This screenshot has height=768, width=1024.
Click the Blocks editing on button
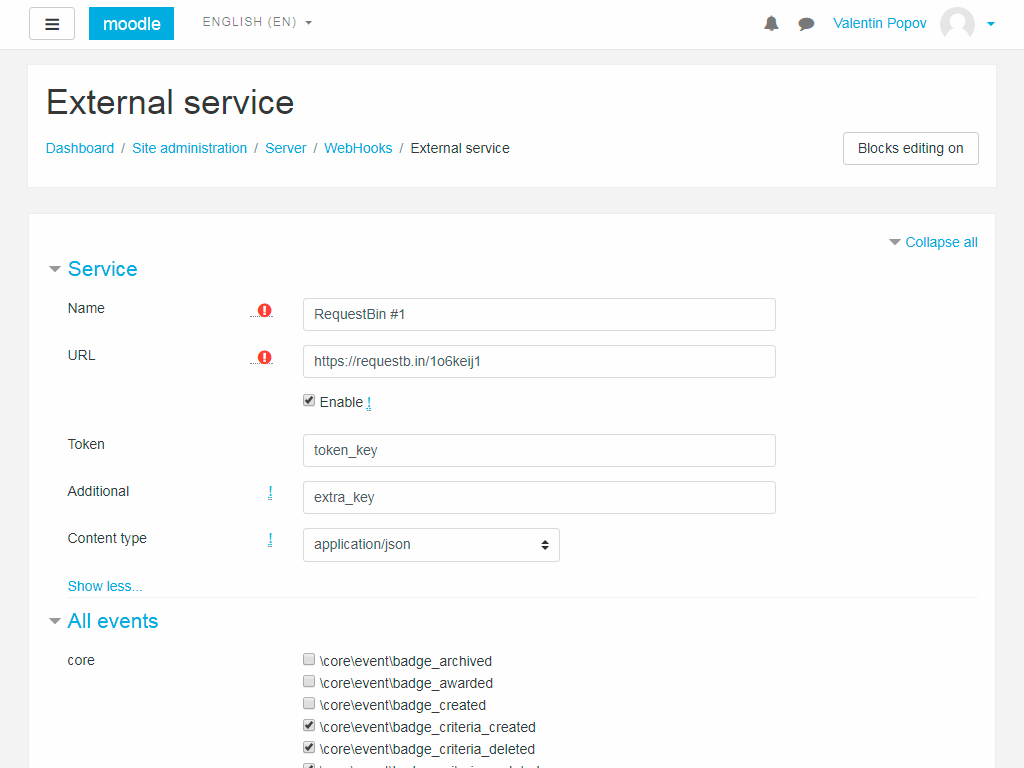click(x=910, y=148)
